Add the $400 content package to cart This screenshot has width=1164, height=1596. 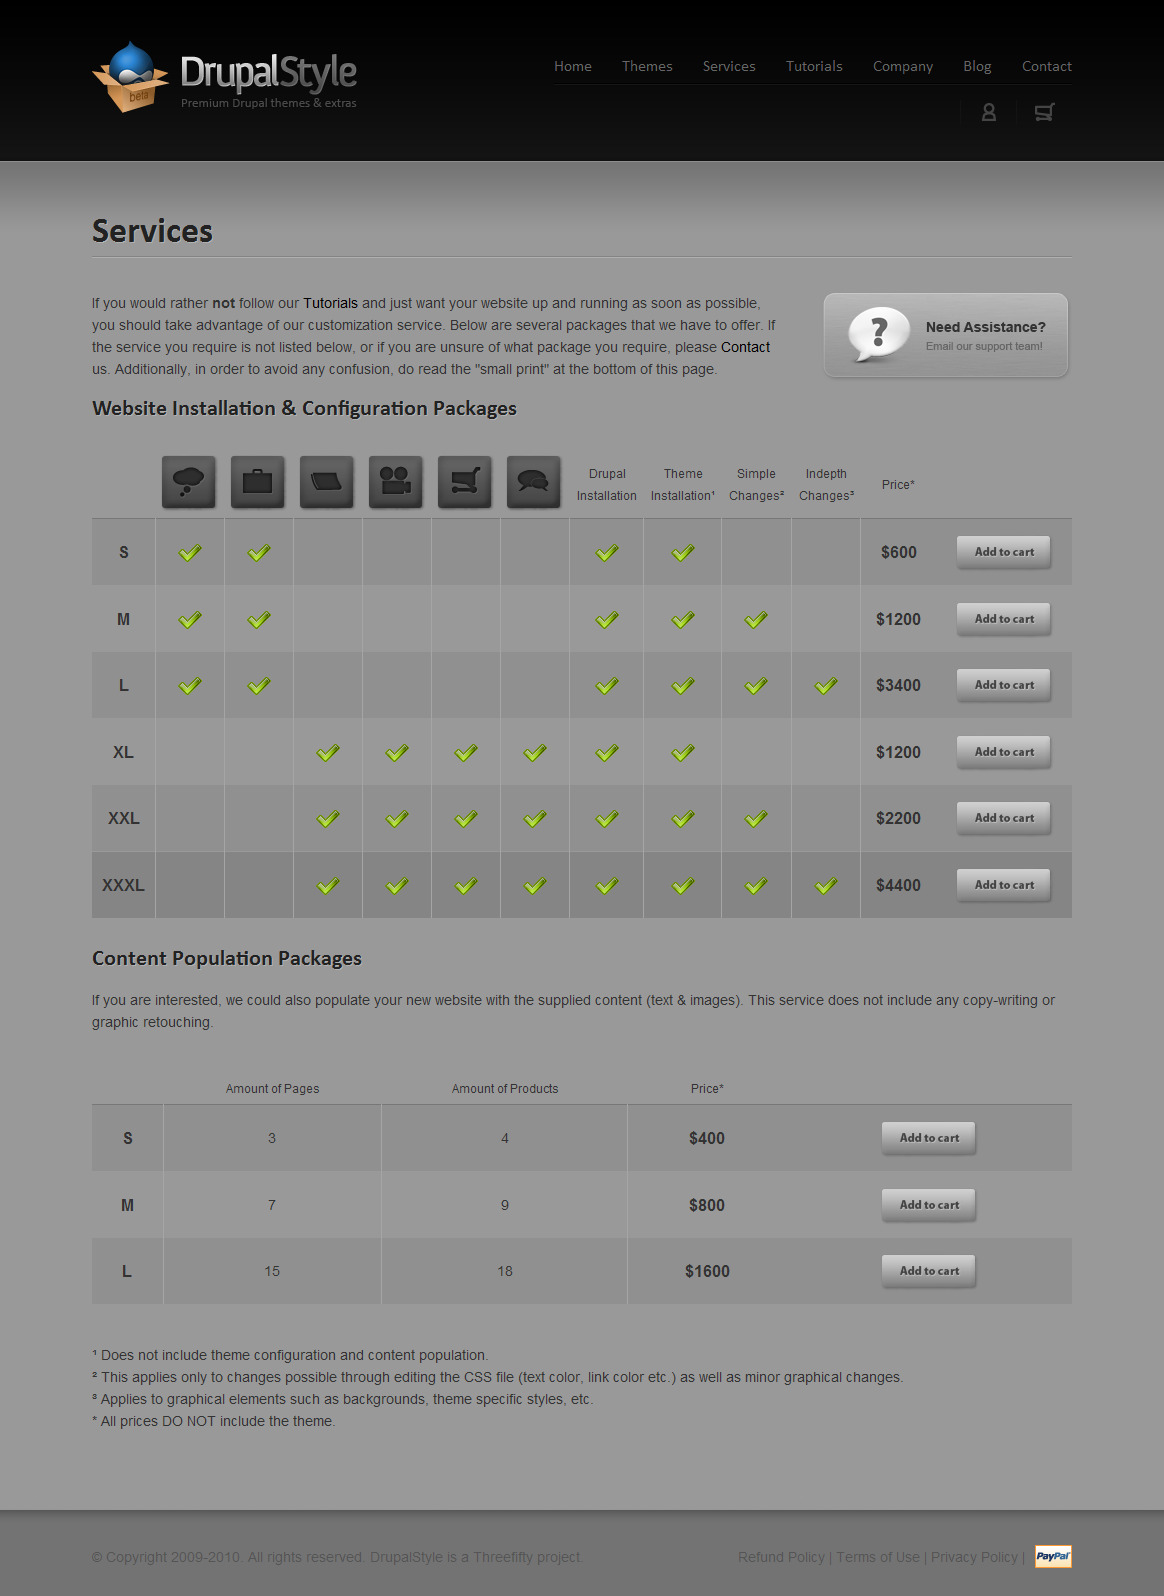click(x=929, y=1138)
